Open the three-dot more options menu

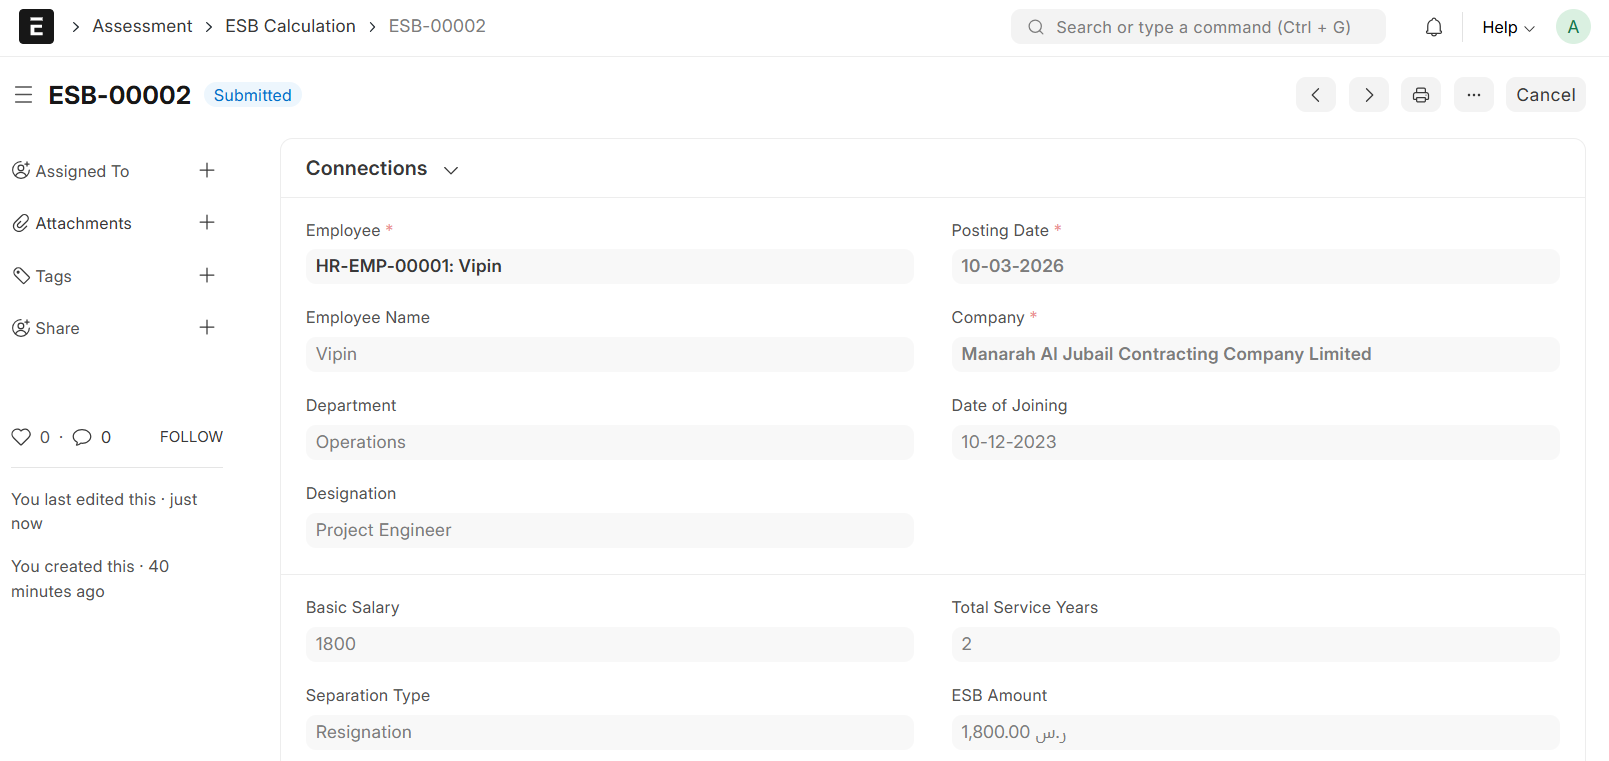point(1473,95)
